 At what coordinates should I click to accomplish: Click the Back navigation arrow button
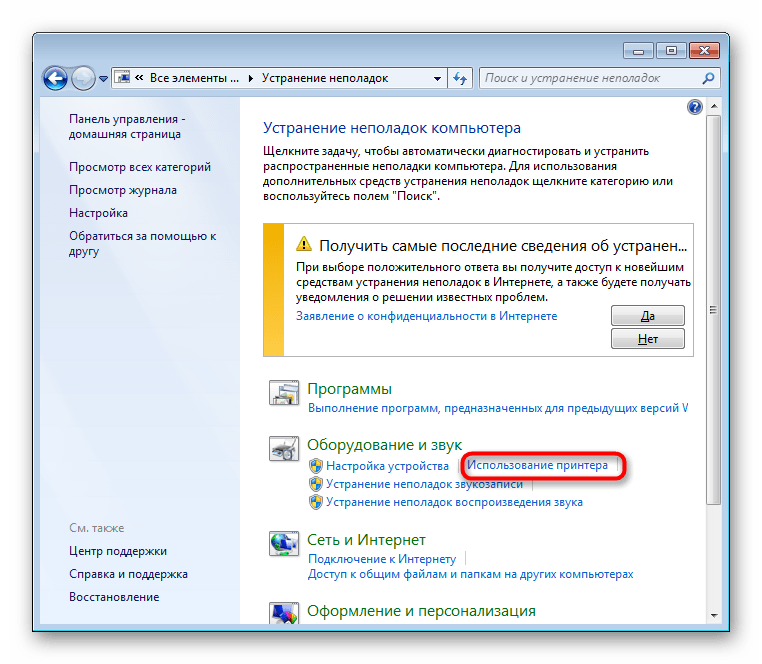pyautogui.click(x=56, y=77)
